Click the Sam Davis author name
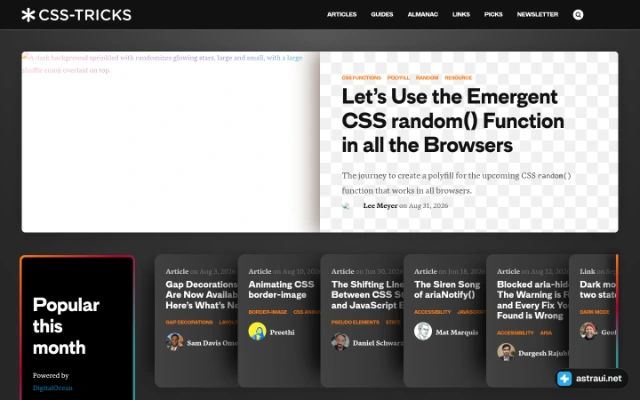Screen dimensions: 640x400 point(212,343)
